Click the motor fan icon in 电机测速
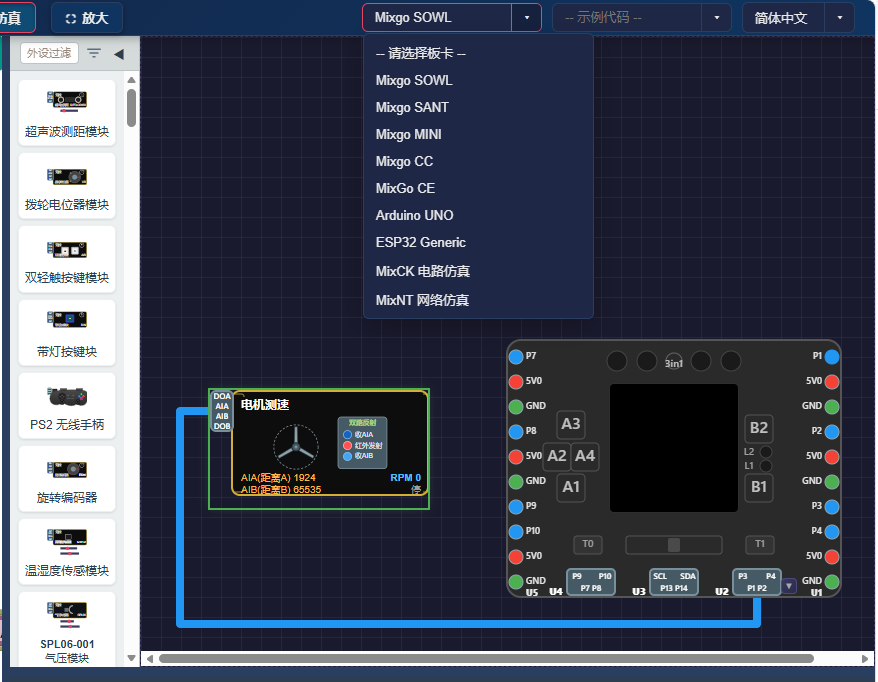Viewport: 878px width, 682px height. (296, 447)
